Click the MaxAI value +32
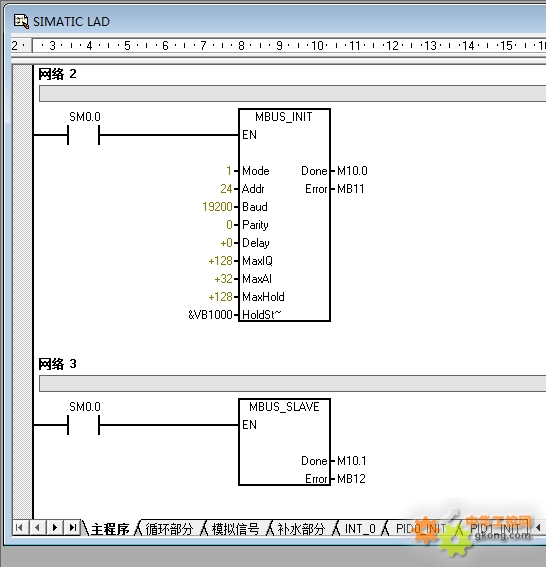This screenshot has width=546, height=567. point(223,279)
